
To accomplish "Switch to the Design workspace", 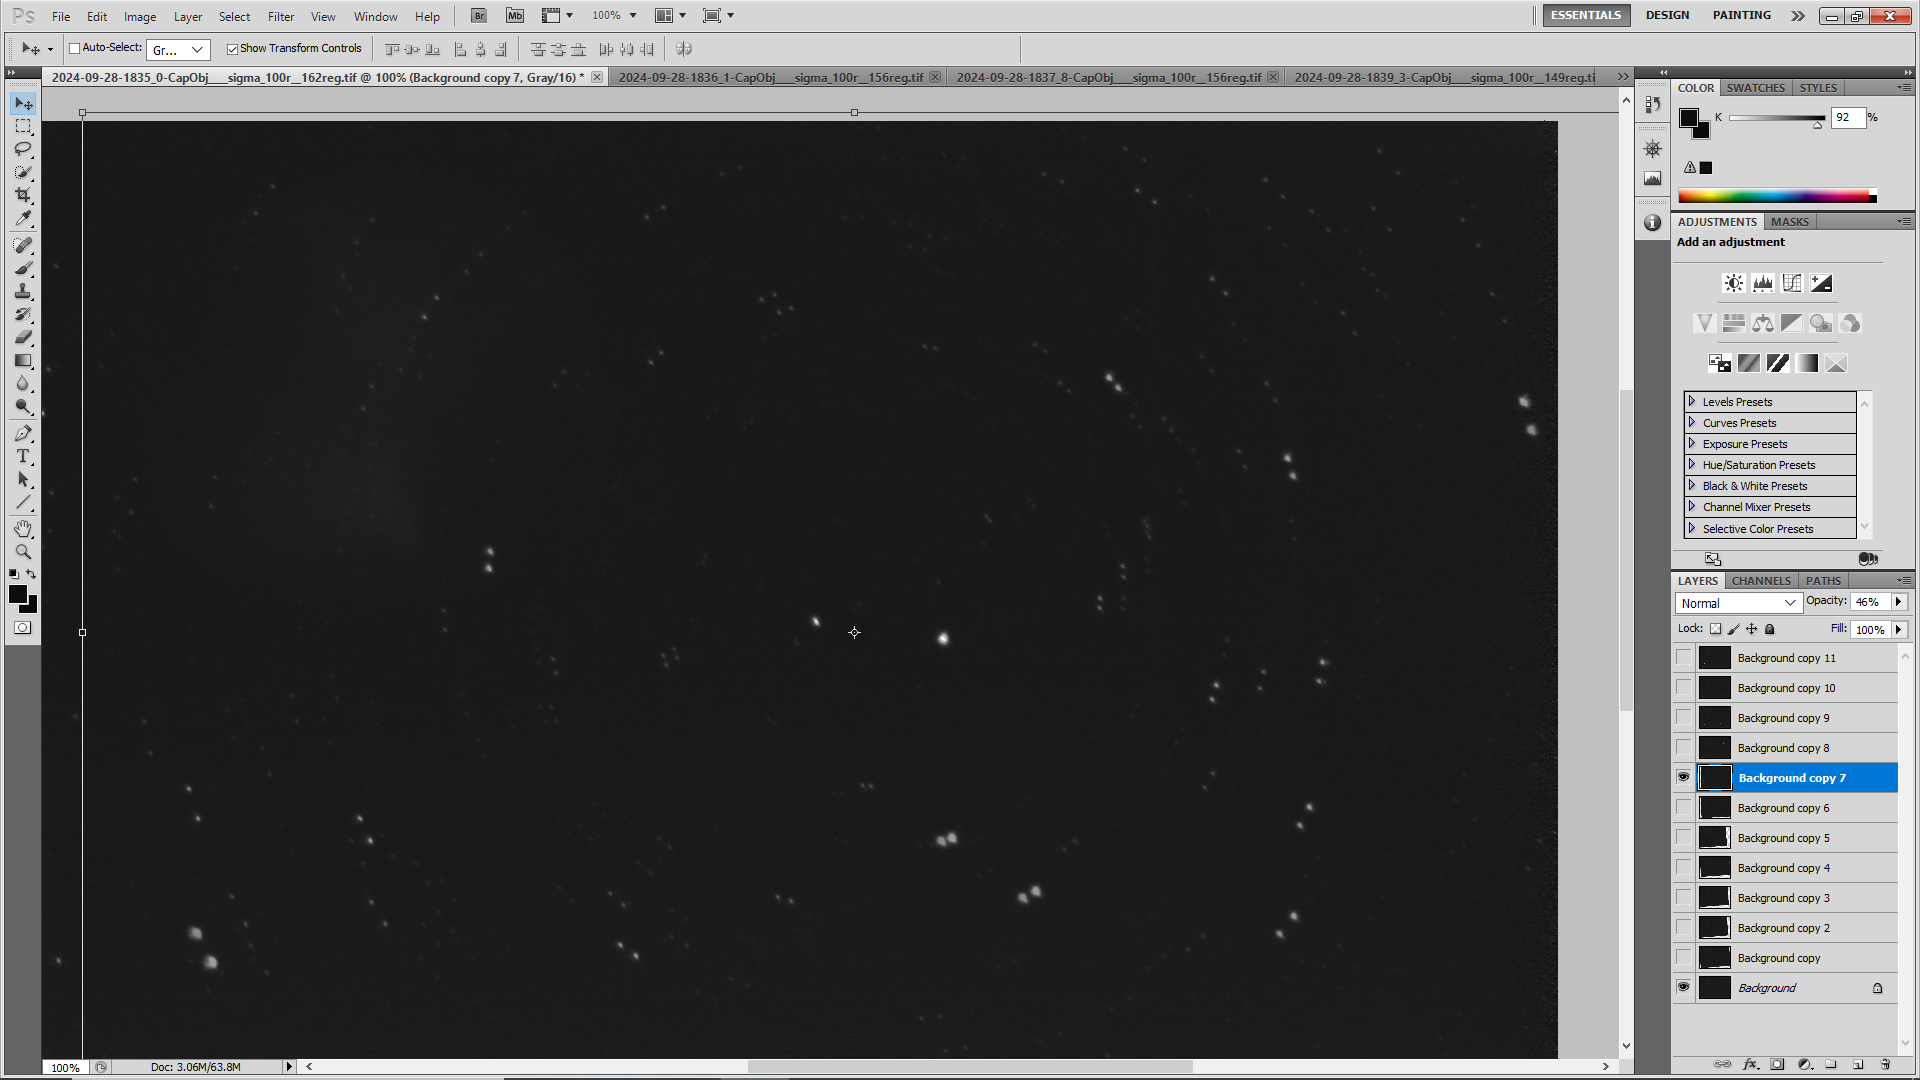I will [x=1667, y=15].
